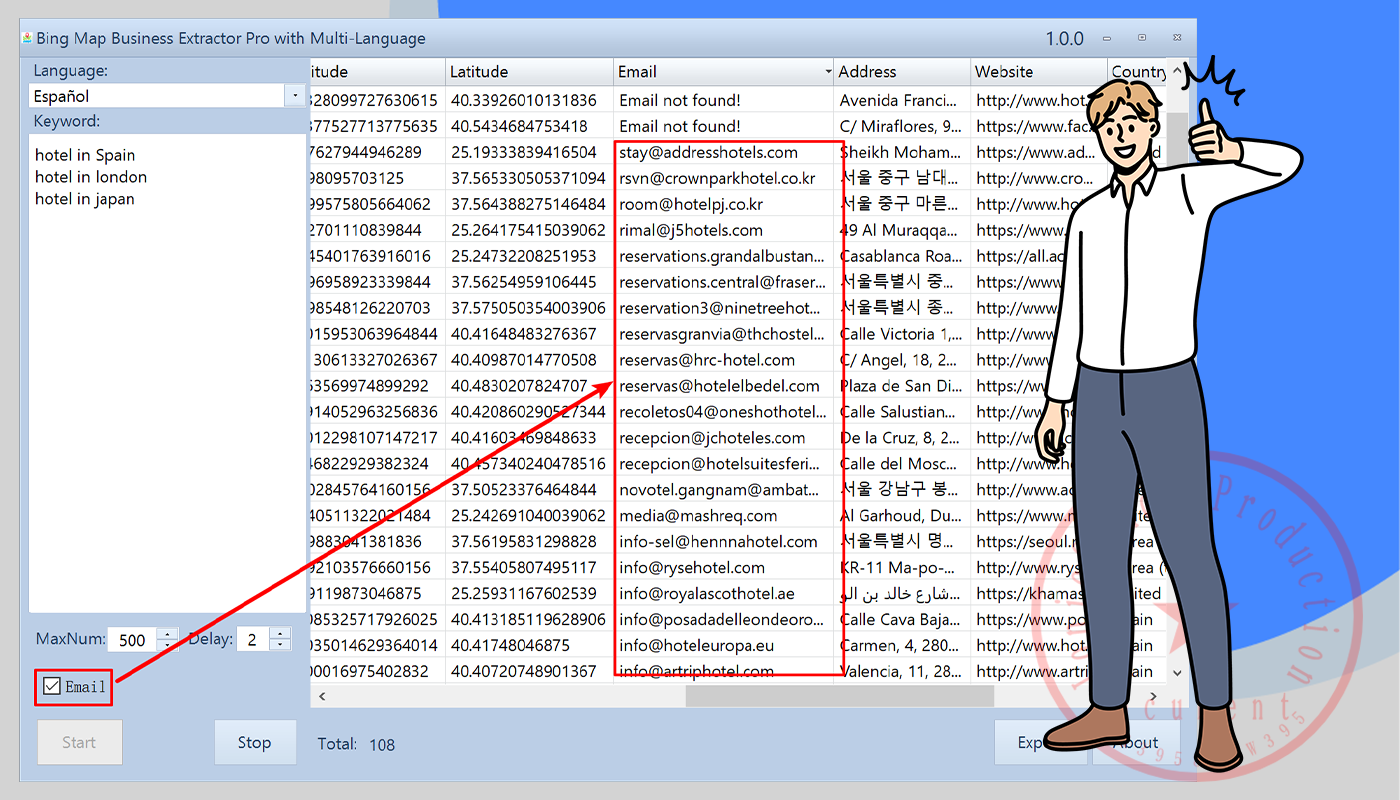This screenshot has height=800, width=1400.
Task: Select the email cell info@rysehotel.com
Action: click(724, 568)
